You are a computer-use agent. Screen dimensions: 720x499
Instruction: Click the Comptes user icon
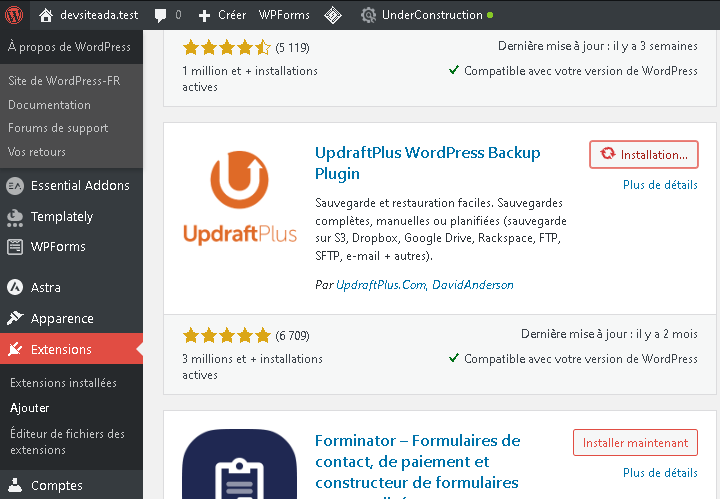(15, 485)
